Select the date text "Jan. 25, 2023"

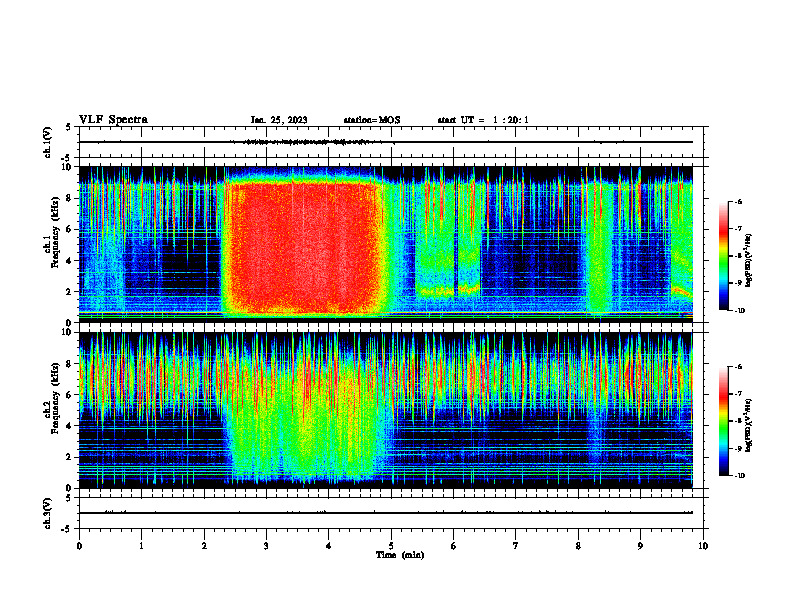click(279, 120)
